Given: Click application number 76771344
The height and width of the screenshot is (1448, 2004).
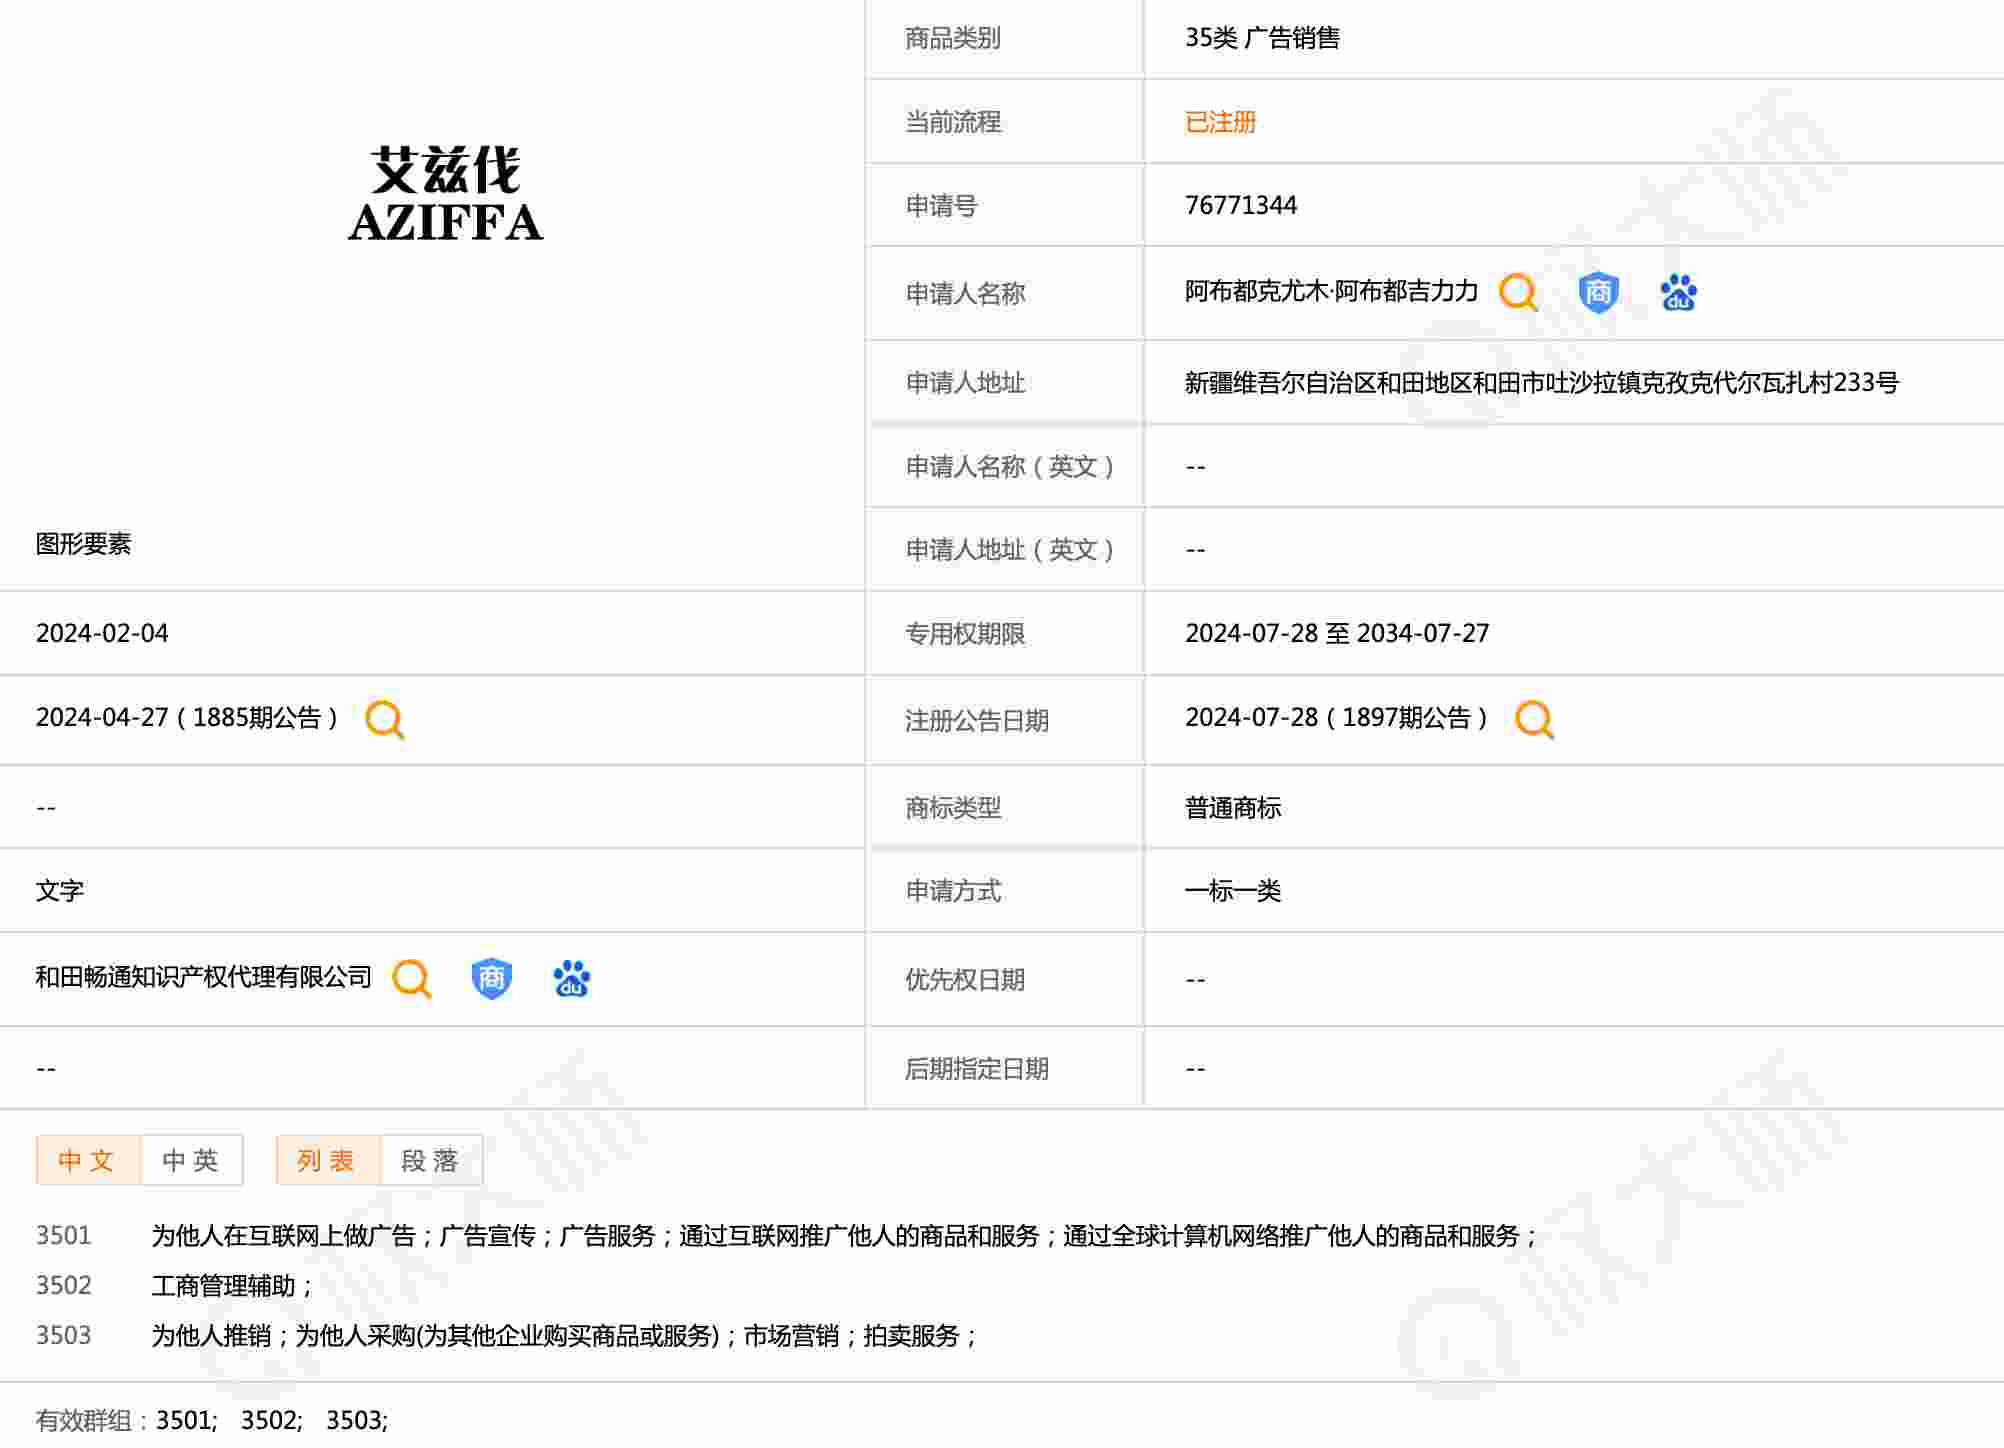Looking at the screenshot, I should coord(1240,205).
